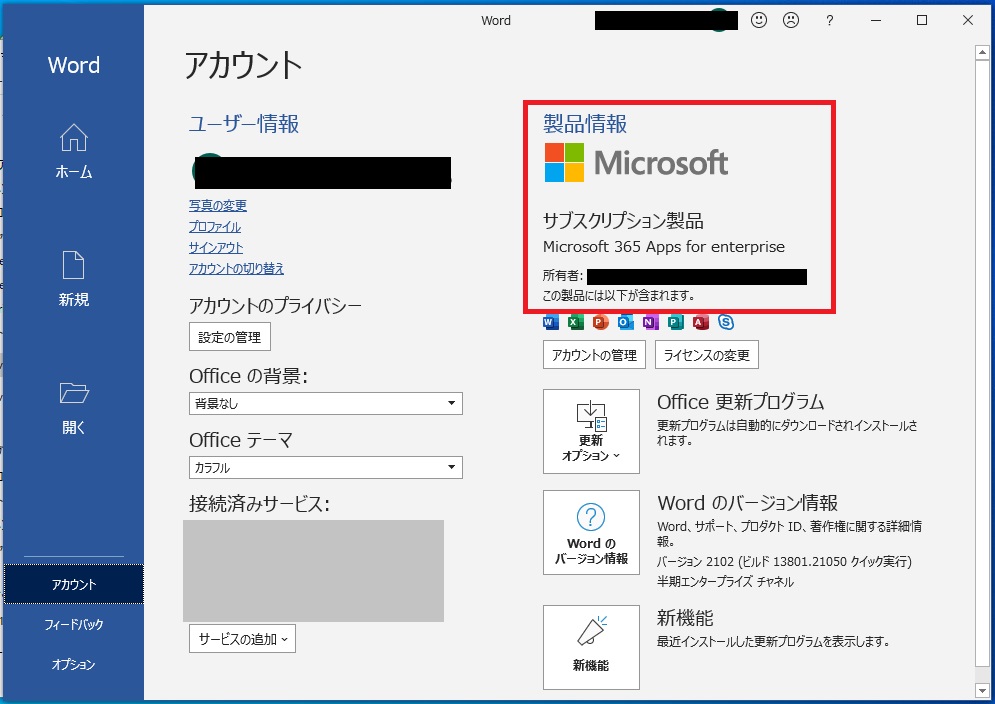Open the 更新オプション update options dropdown button
Image resolution: width=995 pixels, height=704 pixels.
[x=591, y=432]
